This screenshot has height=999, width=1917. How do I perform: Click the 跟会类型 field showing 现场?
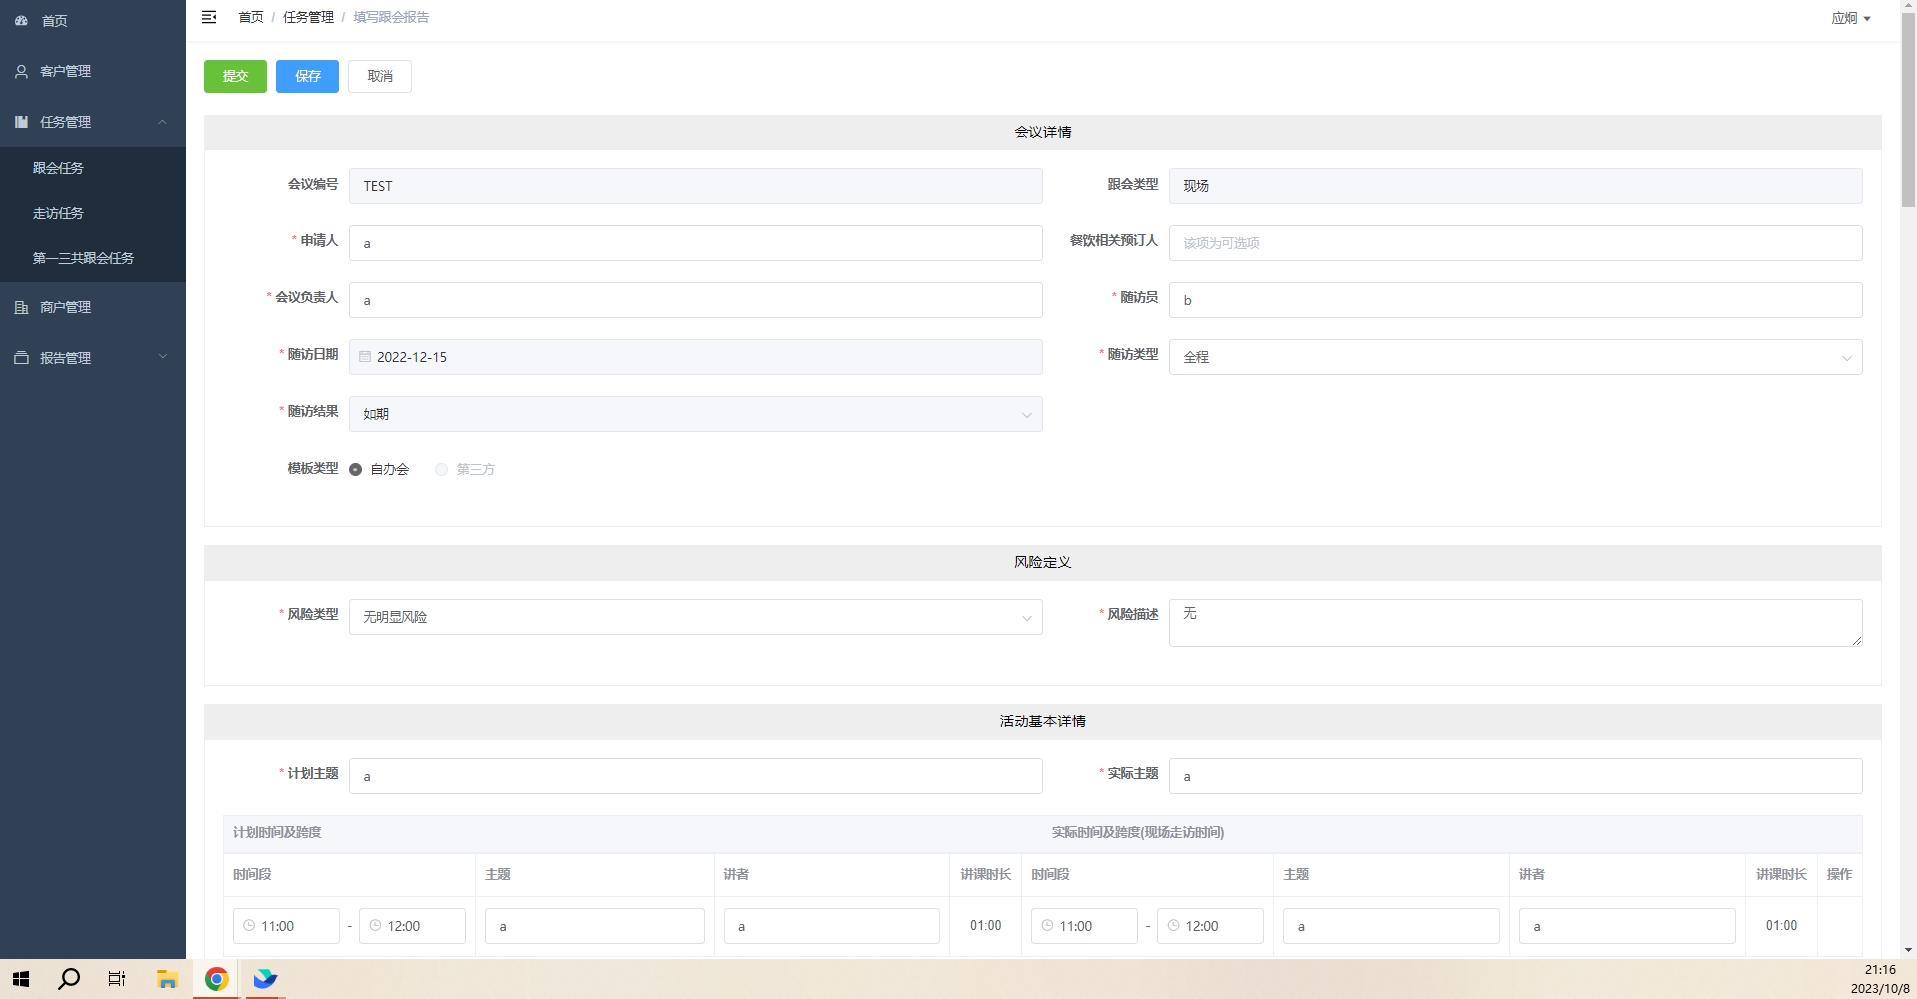click(x=1515, y=186)
